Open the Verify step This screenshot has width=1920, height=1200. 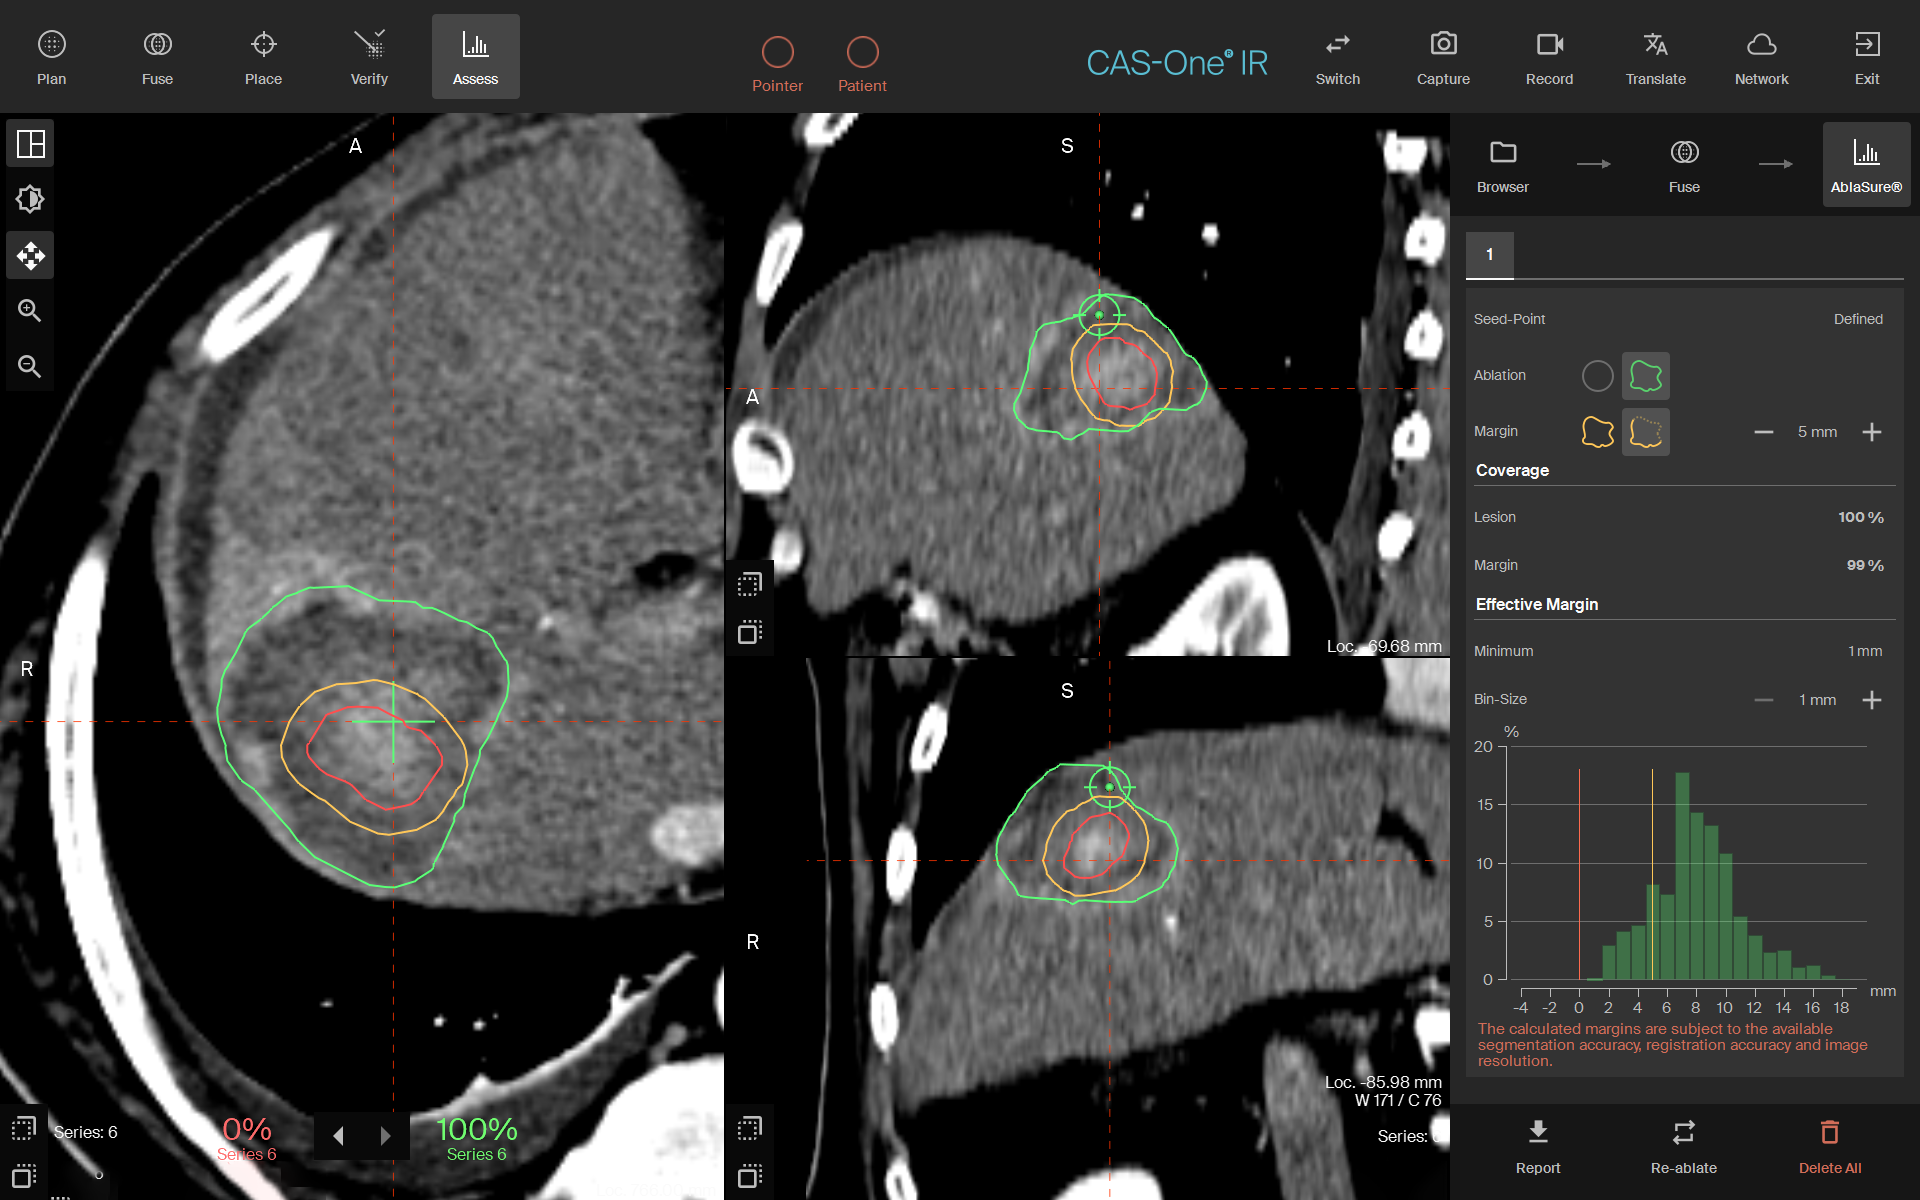point(369,57)
